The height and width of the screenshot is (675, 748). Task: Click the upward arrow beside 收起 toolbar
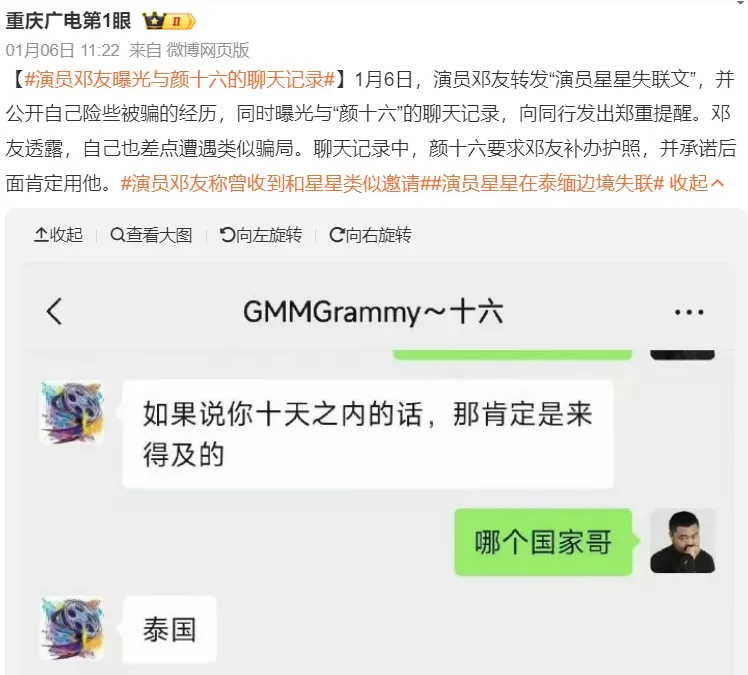41,235
